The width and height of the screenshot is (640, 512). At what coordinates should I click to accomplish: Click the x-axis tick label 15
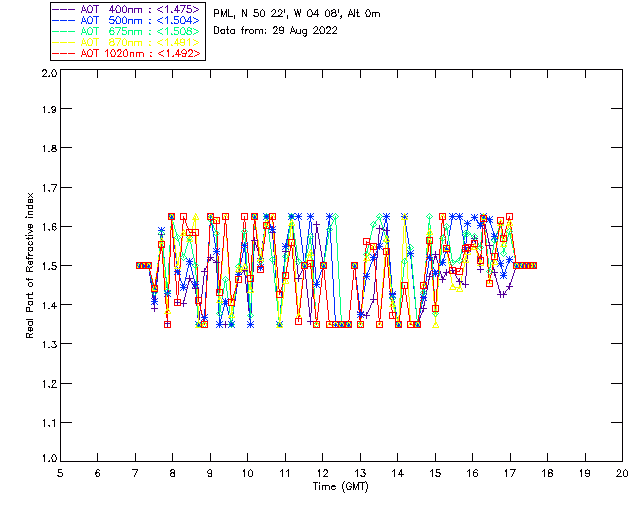[435, 473]
